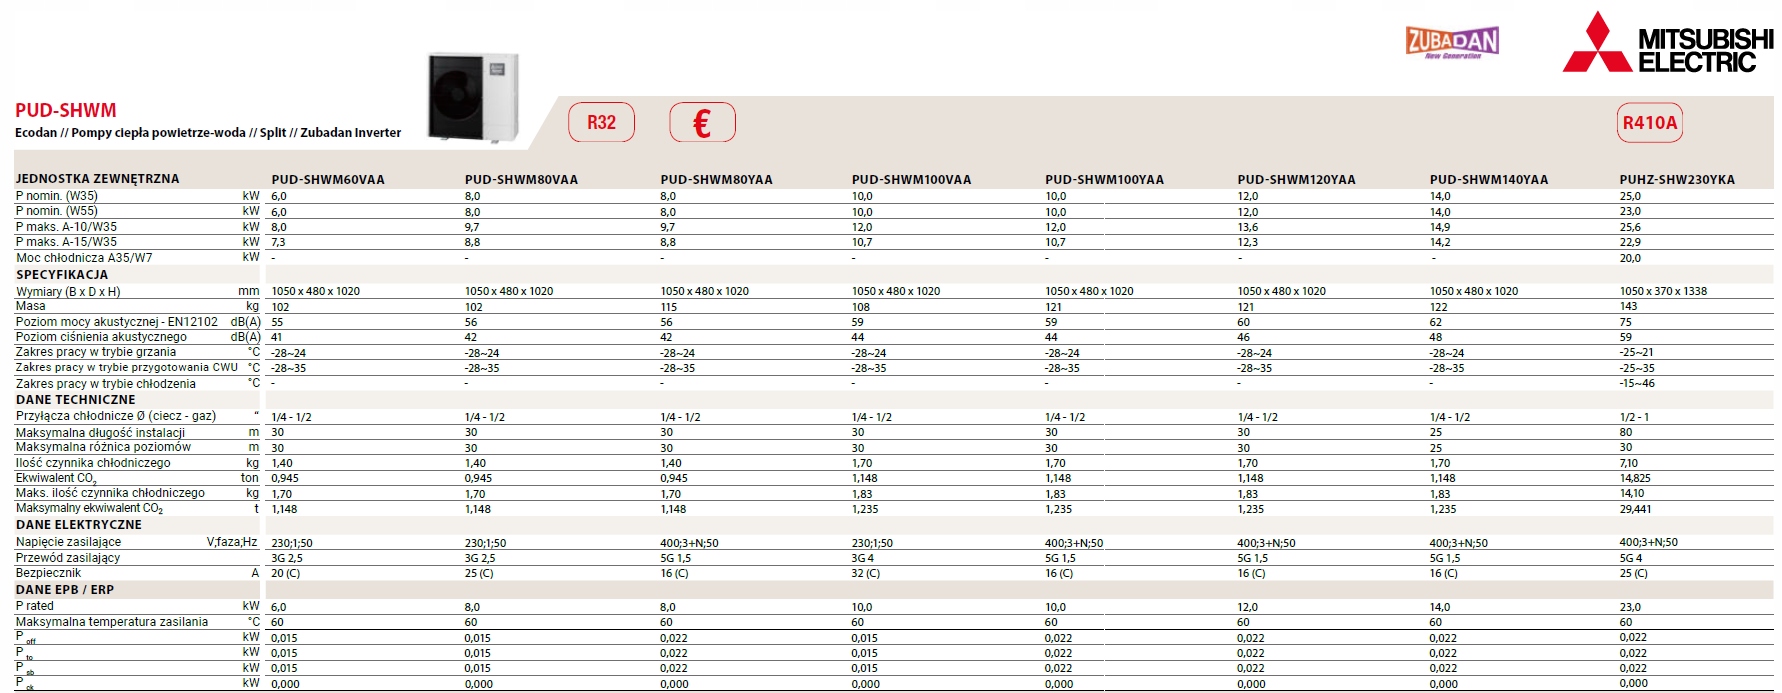
Task: Click the SHWM80YAA mass value 115
Action: pyautogui.click(x=668, y=307)
